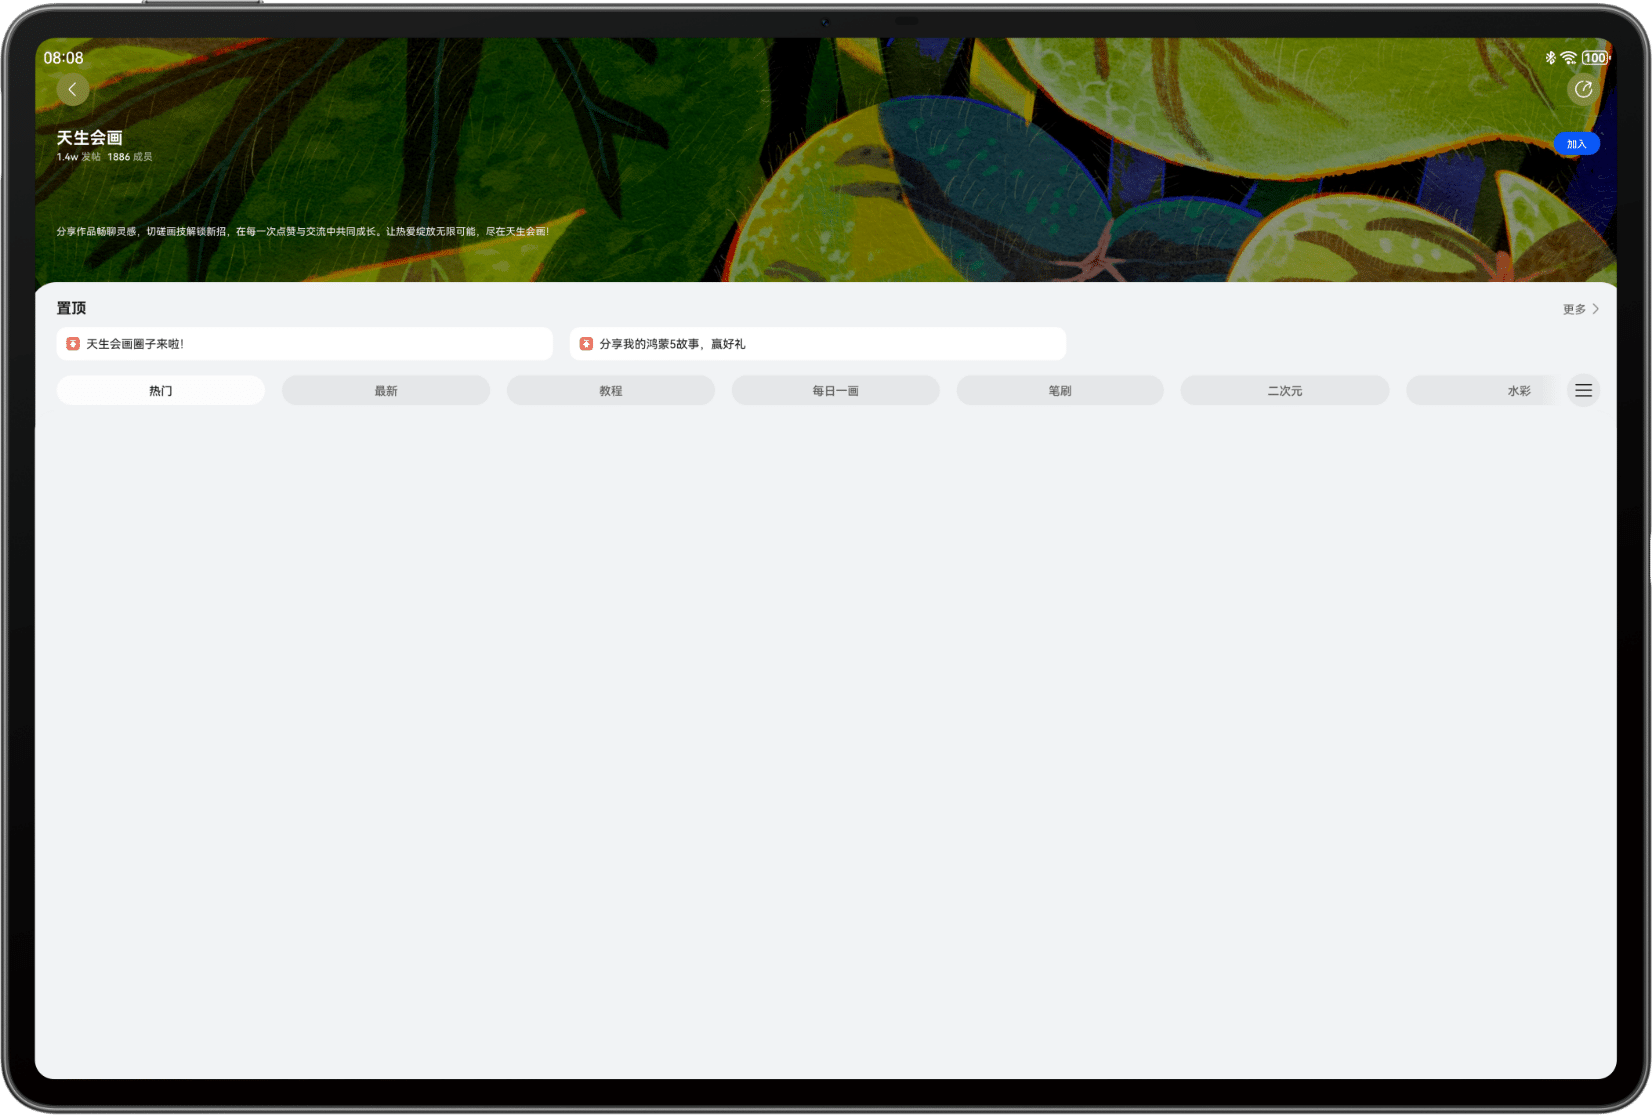Image resolution: width=1652 pixels, height=1115 pixels.
Task: Select the 水彩 tab
Action: click(1519, 390)
